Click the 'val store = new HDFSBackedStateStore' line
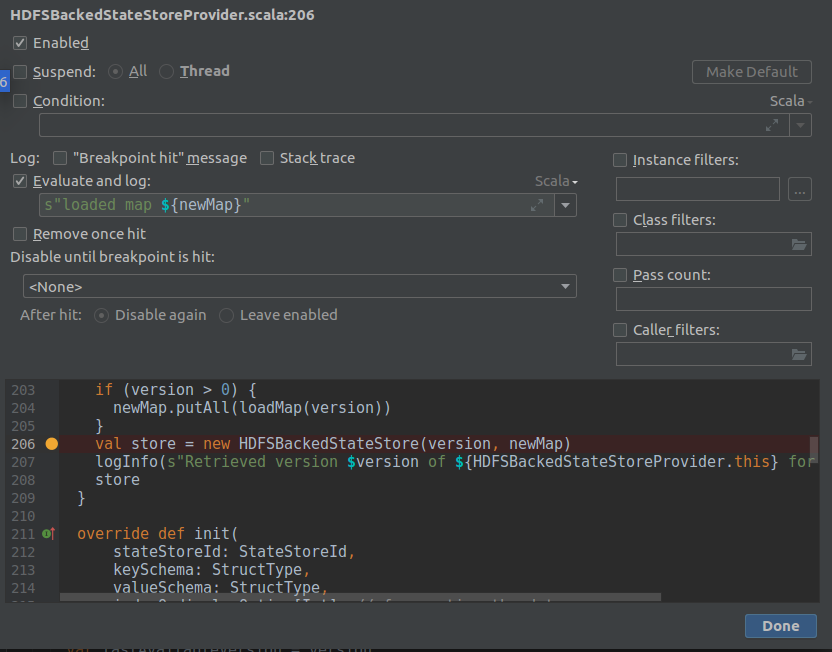 [333, 444]
